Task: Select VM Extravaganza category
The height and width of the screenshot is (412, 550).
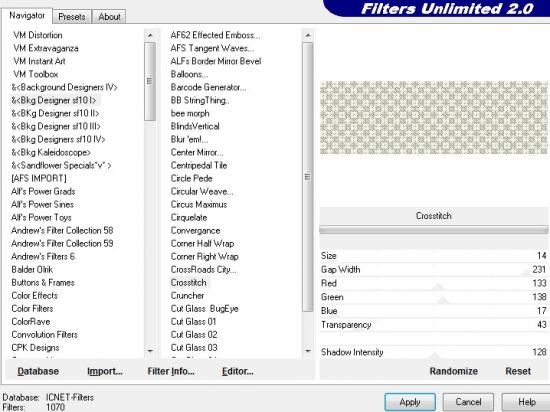Action: [46, 48]
